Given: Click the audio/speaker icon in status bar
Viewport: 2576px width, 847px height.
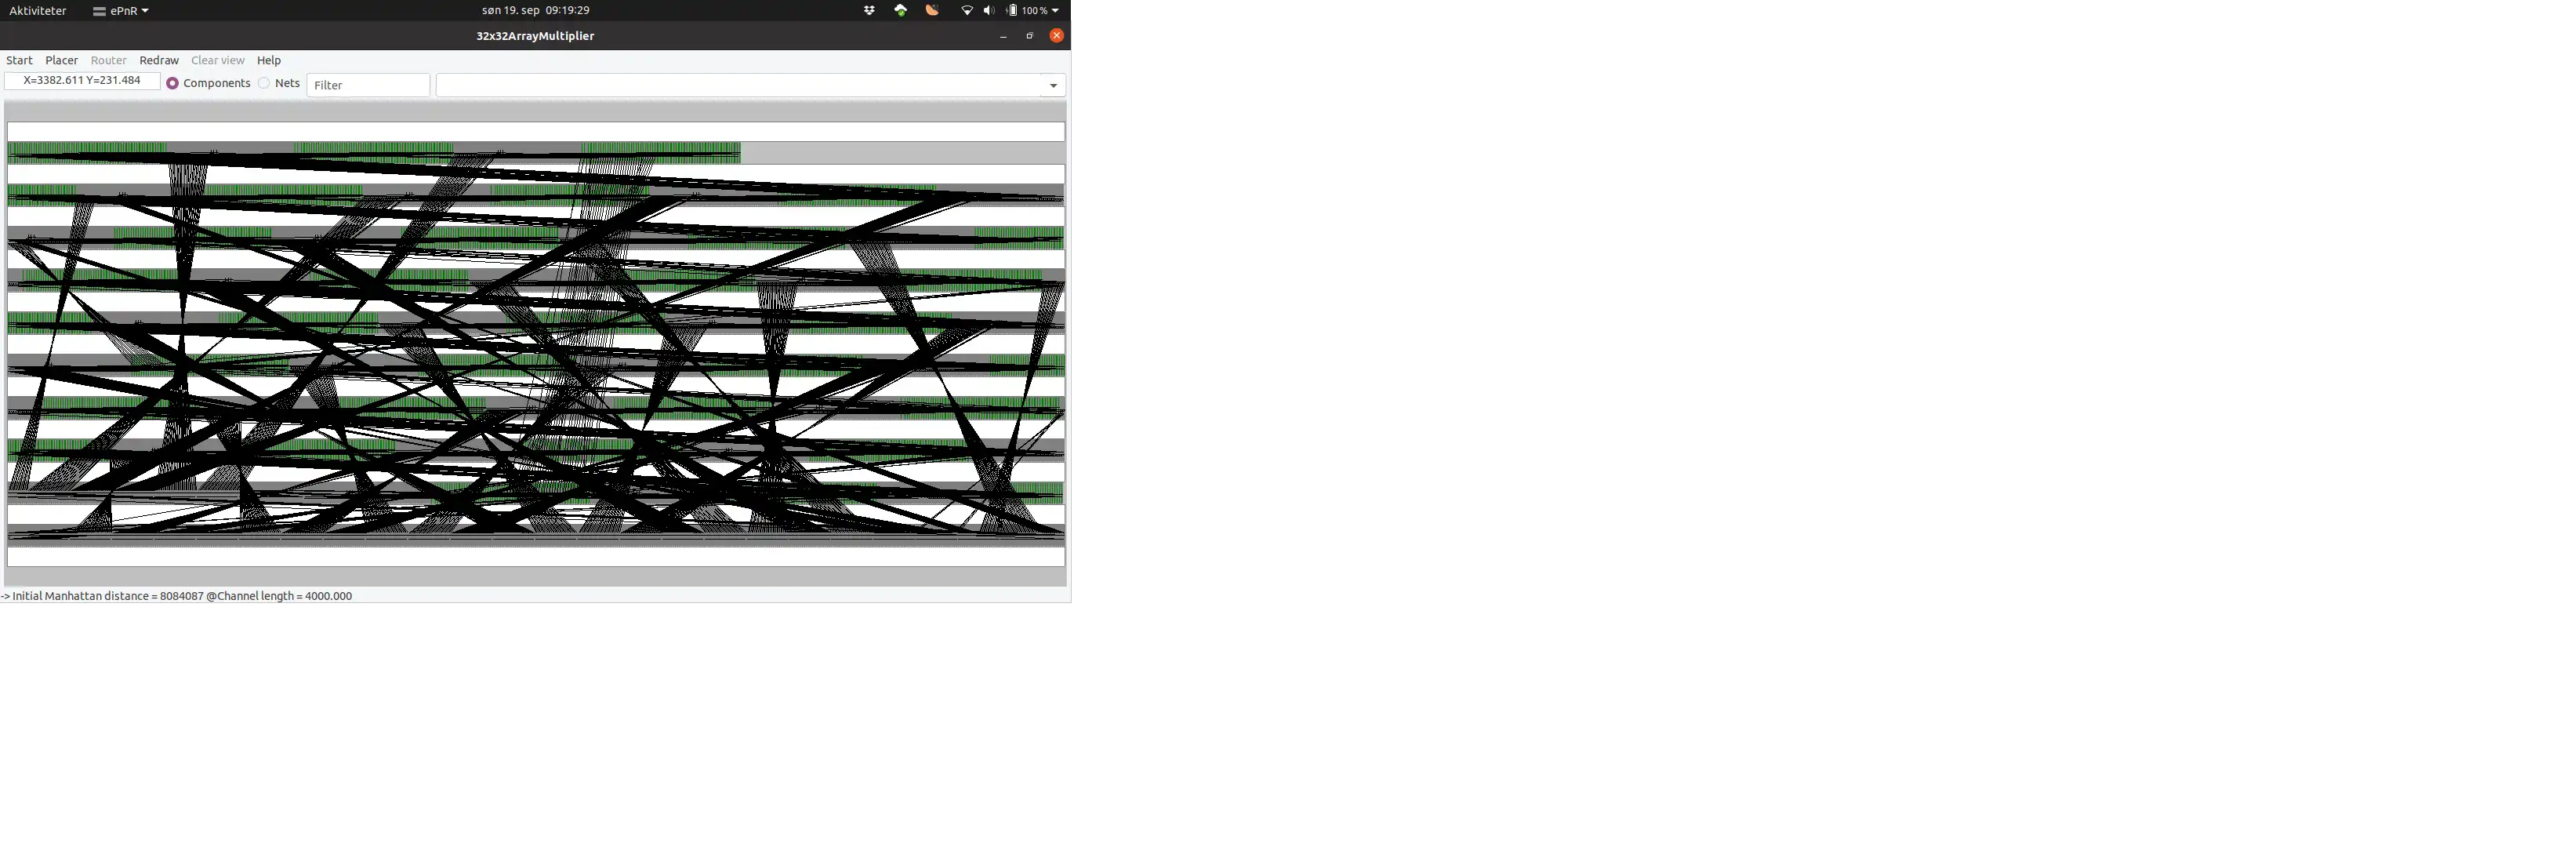Looking at the screenshot, I should point(987,10).
